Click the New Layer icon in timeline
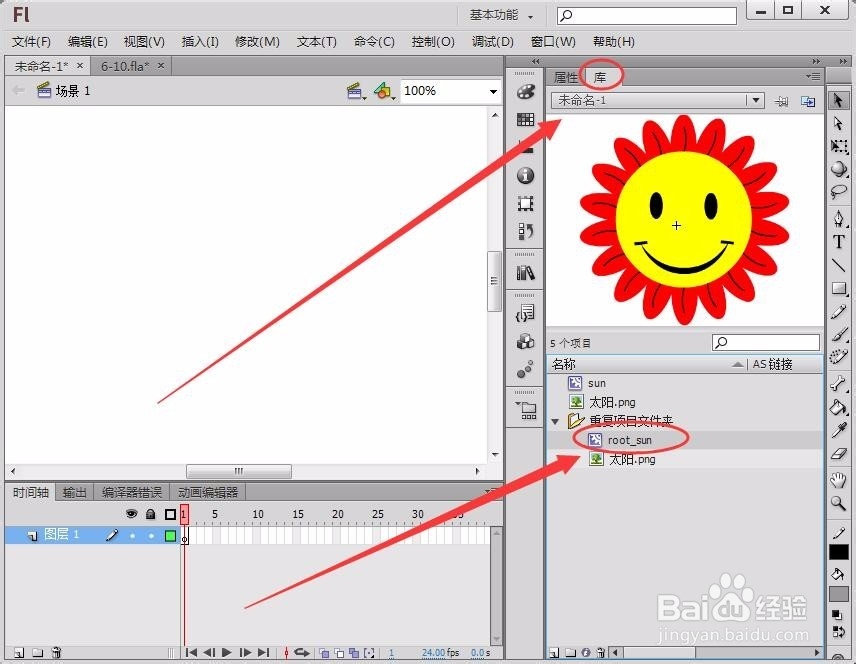The width and height of the screenshot is (856, 664). point(19,651)
